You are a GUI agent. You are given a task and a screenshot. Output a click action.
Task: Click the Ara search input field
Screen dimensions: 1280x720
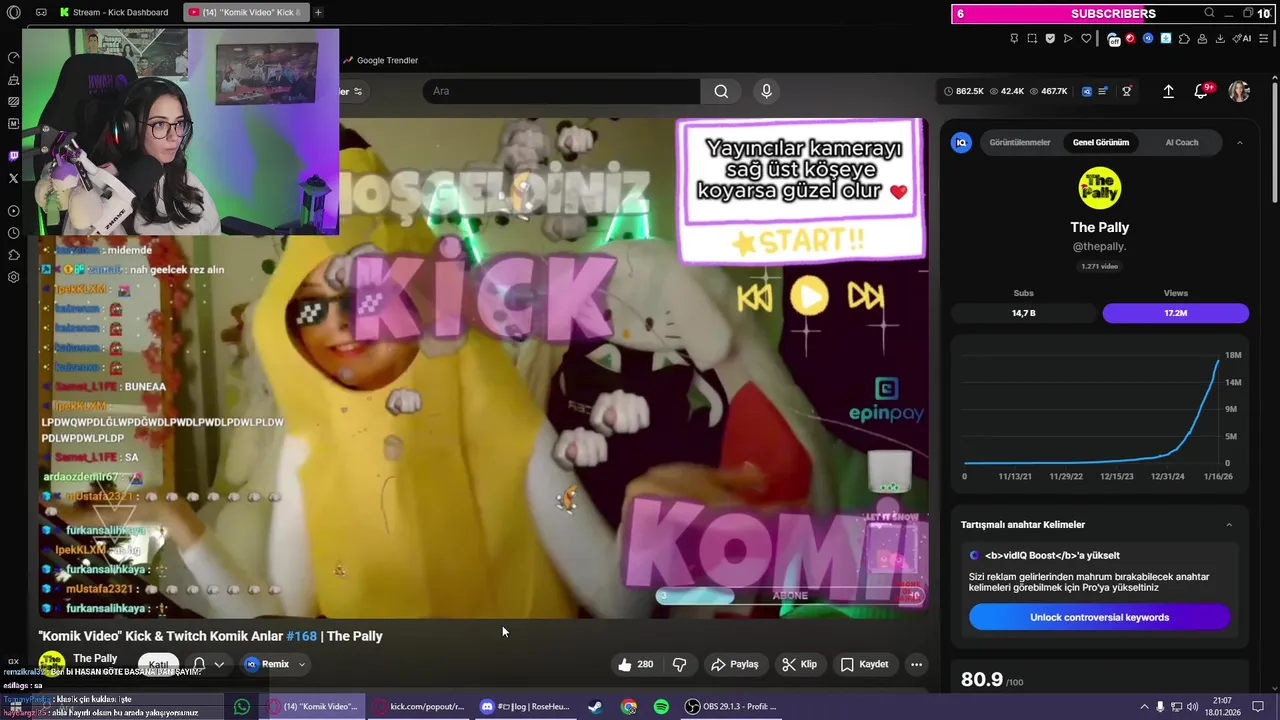tap(562, 91)
